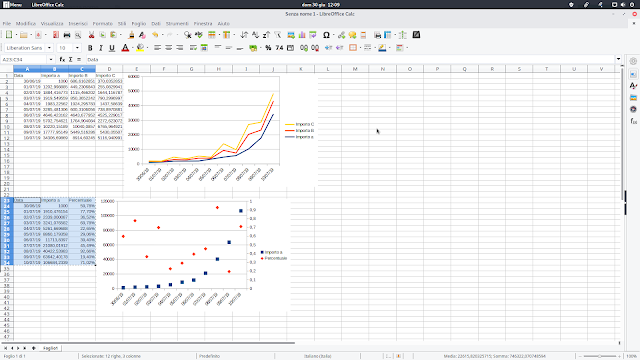Screen dimensions: 640x360
Task: Open Sidebar Properties deck
Action: click(633, 74)
